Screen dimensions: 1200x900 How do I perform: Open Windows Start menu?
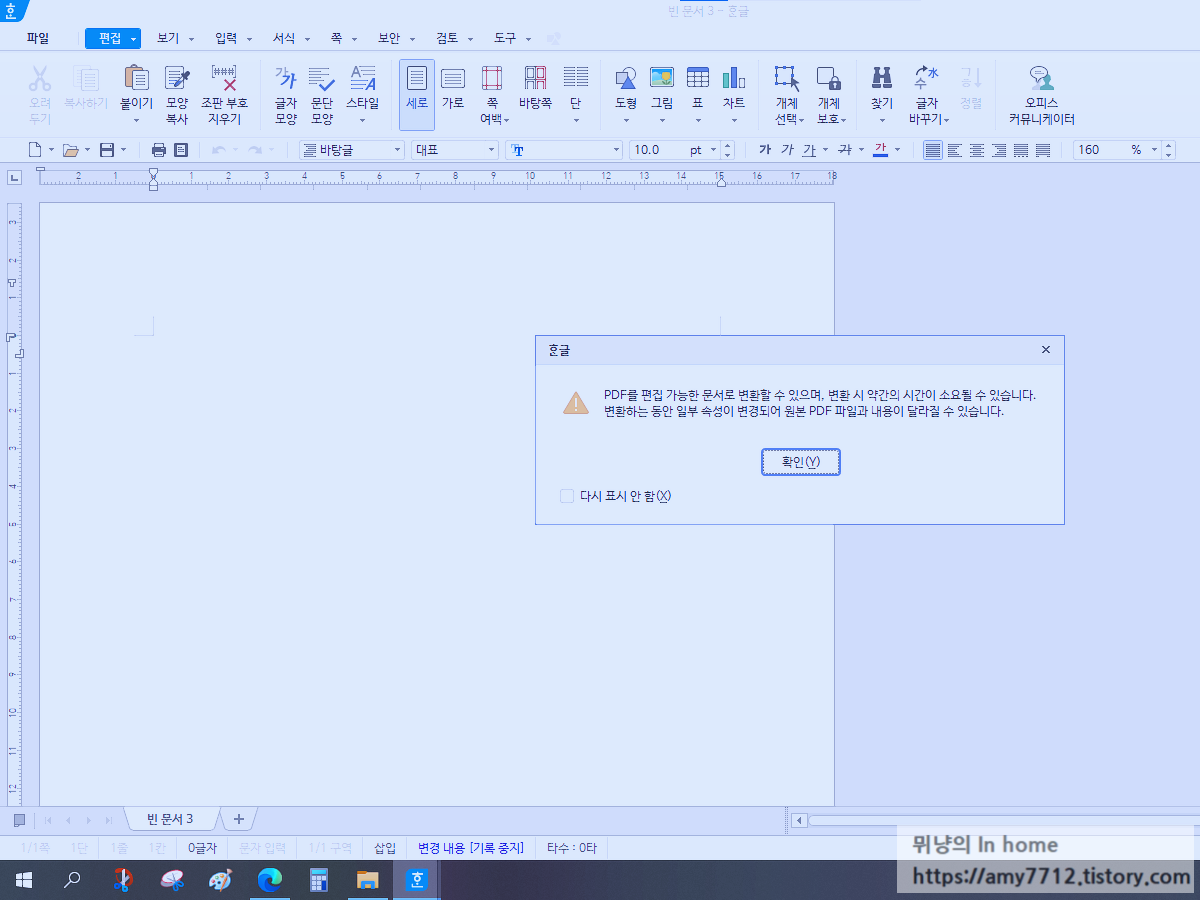[24, 880]
